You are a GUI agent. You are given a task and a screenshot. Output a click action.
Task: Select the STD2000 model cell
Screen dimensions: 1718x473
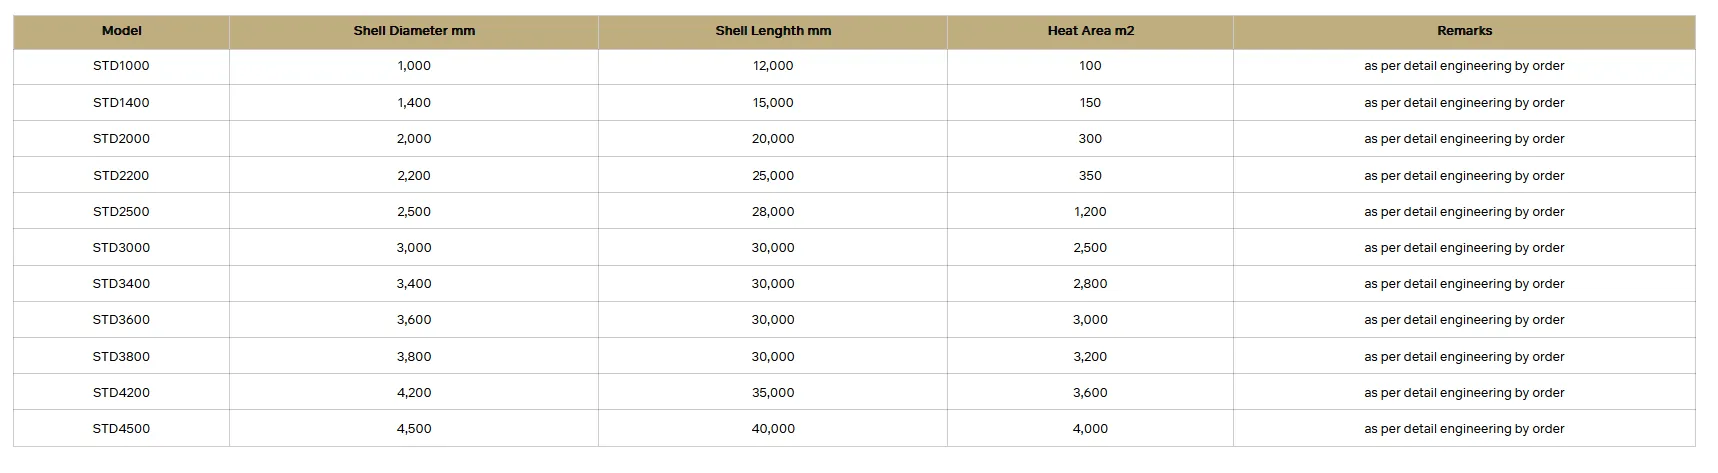click(x=121, y=139)
